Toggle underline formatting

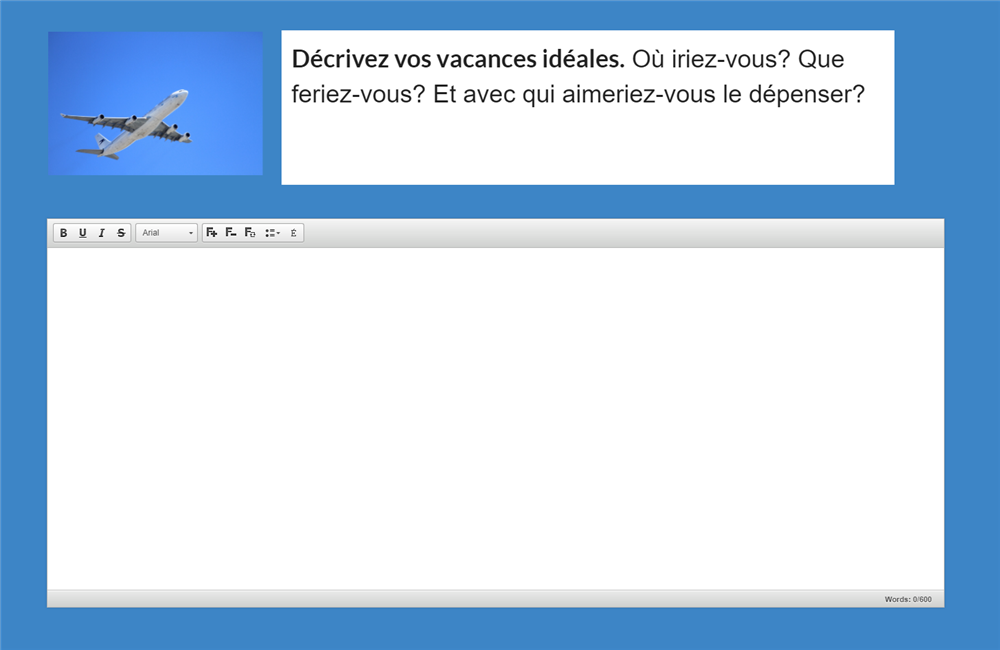tap(82, 233)
